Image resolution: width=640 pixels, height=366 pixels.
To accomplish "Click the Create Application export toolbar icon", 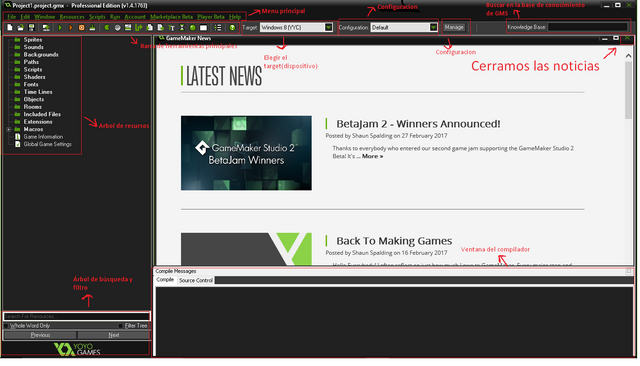I will (46, 28).
